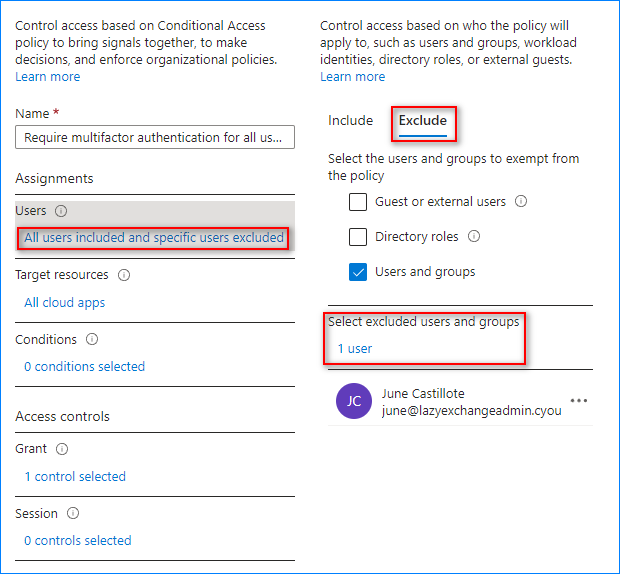
Task: Click June Castillote's JC avatar
Action: [353, 401]
